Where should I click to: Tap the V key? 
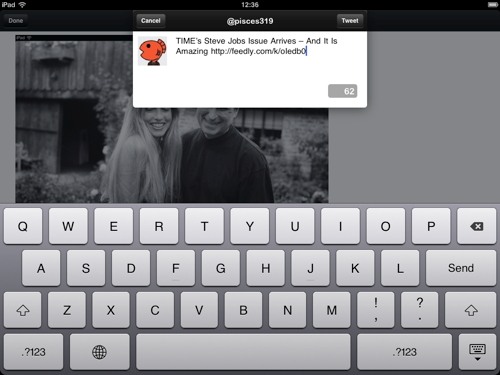199,310
